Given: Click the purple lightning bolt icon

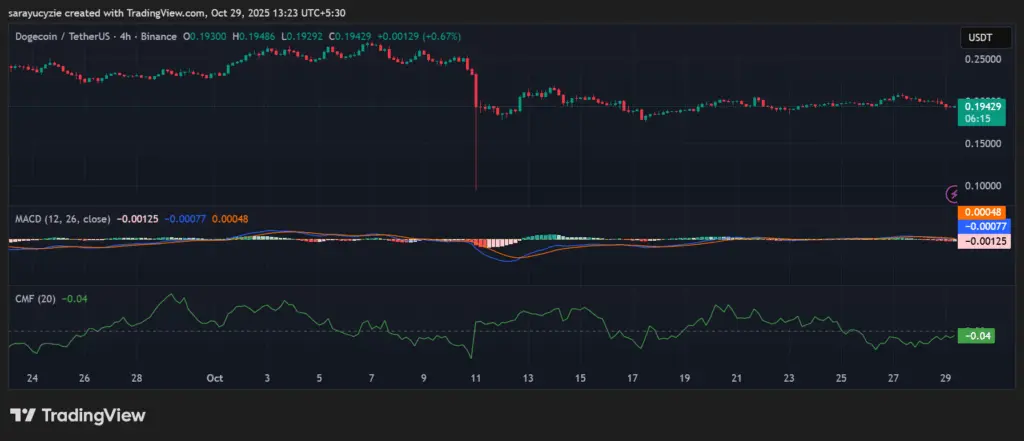Looking at the screenshot, I should (953, 193).
